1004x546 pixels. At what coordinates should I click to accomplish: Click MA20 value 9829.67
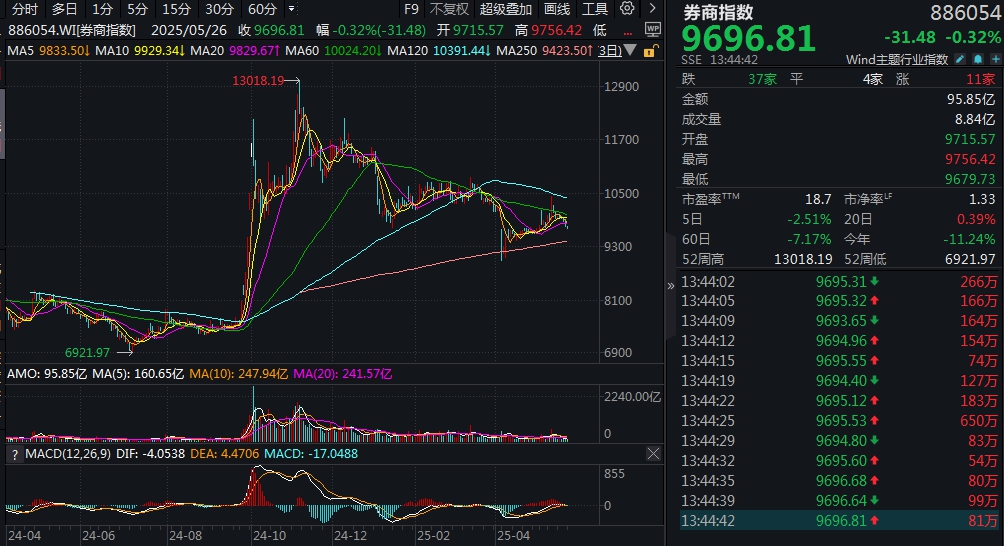[x=254, y=50]
